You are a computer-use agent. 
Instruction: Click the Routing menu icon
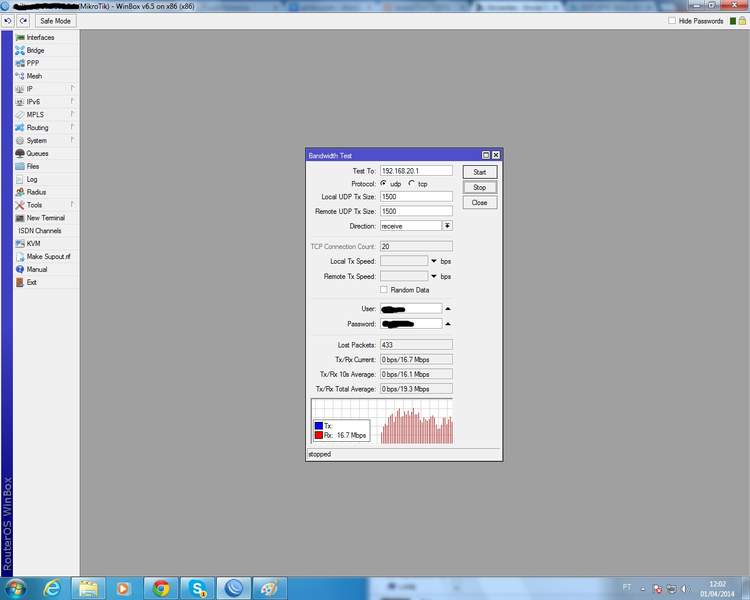(20, 128)
